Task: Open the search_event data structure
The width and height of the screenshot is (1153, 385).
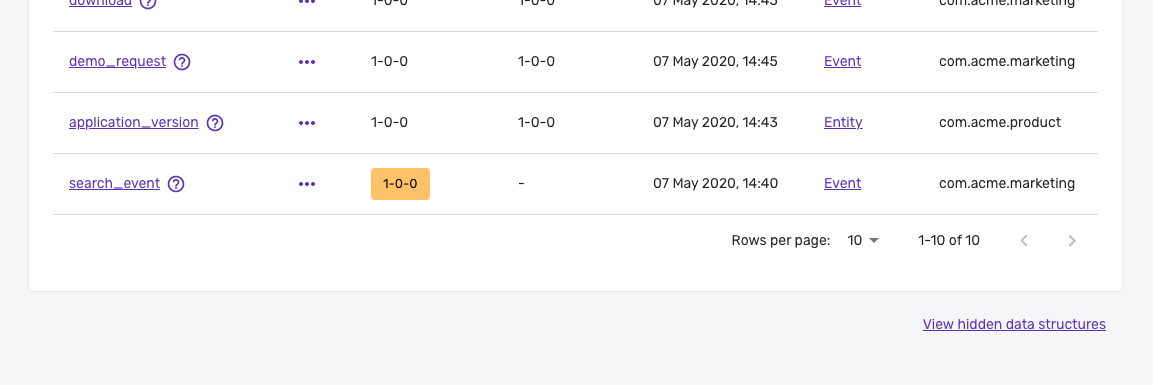Action: click(115, 184)
